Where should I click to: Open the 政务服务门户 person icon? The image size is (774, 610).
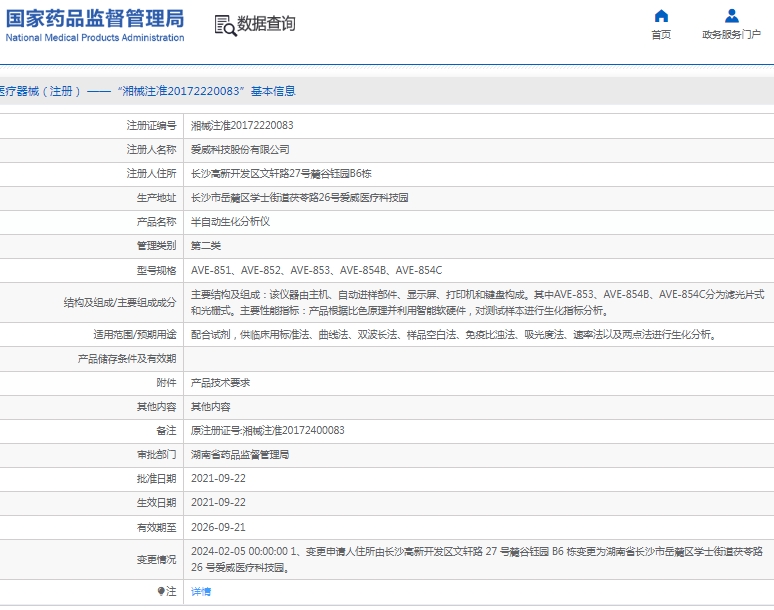click(732, 16)
